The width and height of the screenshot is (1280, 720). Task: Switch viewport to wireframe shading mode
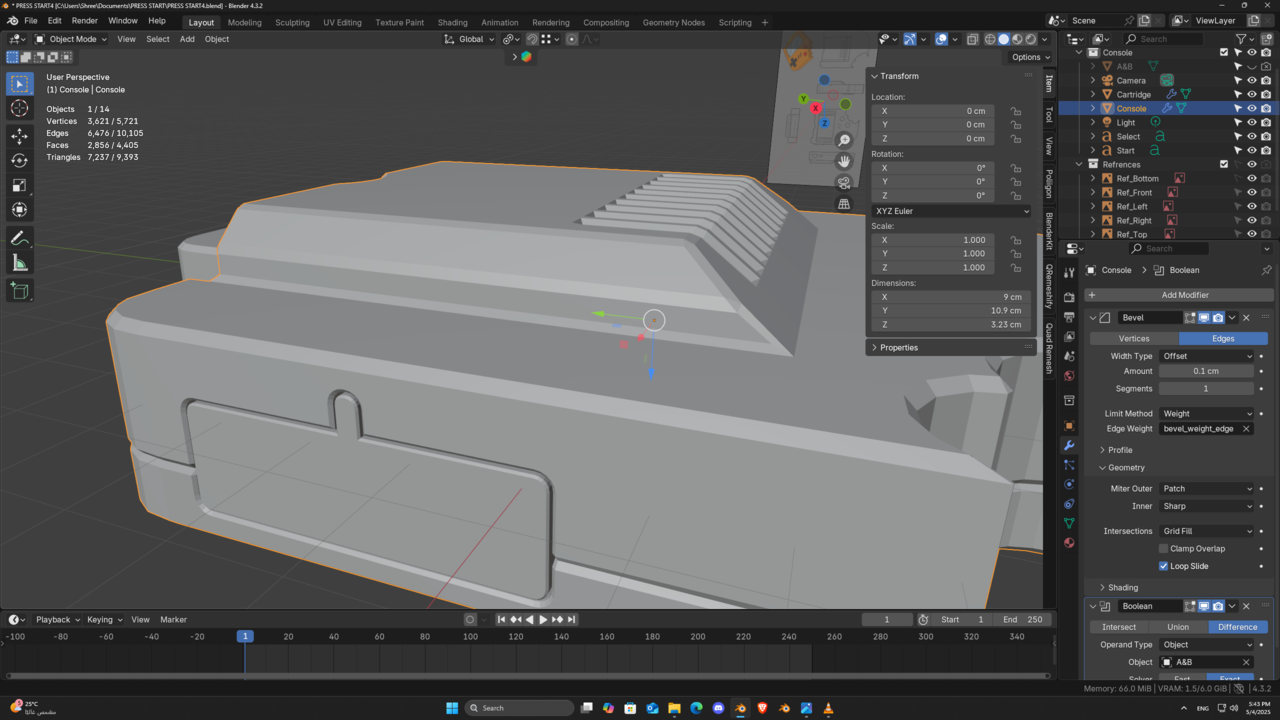tap(991, 38)
